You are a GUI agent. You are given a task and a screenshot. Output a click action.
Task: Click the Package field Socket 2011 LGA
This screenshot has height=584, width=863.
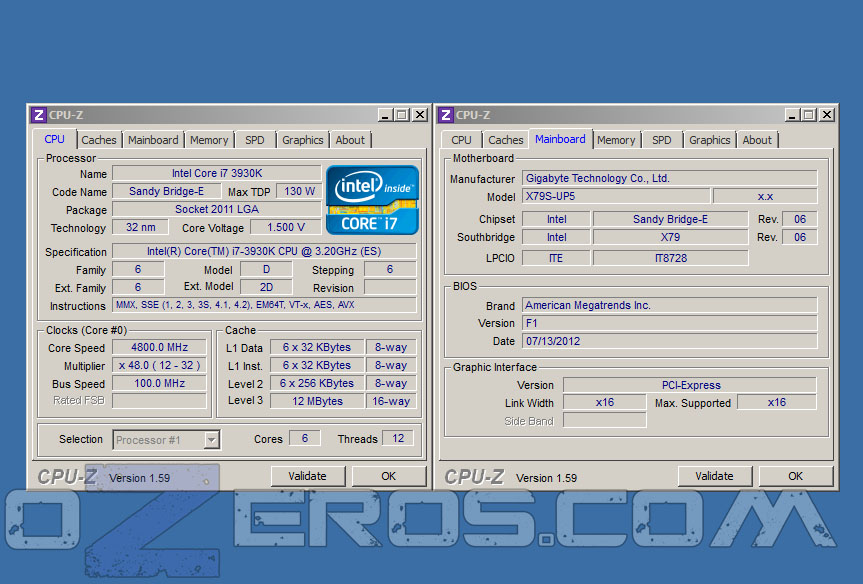(217, 209)
